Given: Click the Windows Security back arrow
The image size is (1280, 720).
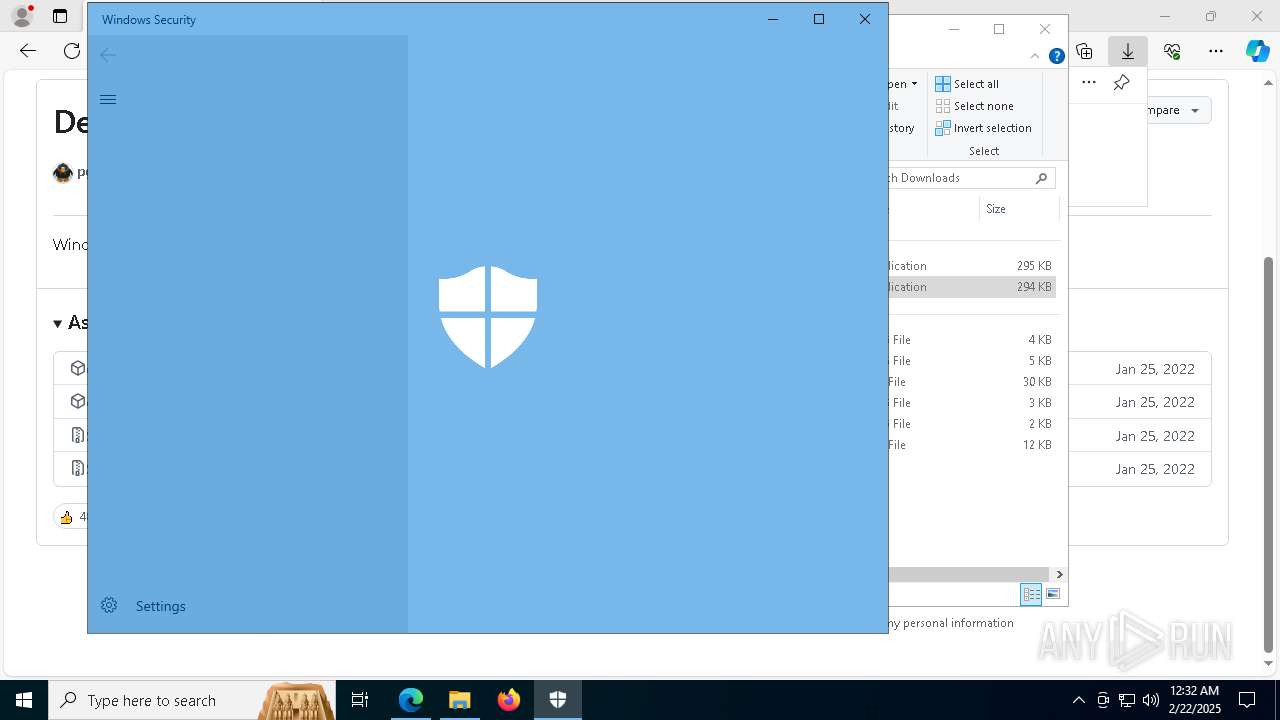Looking at the screenshot, I should point(108,55).
